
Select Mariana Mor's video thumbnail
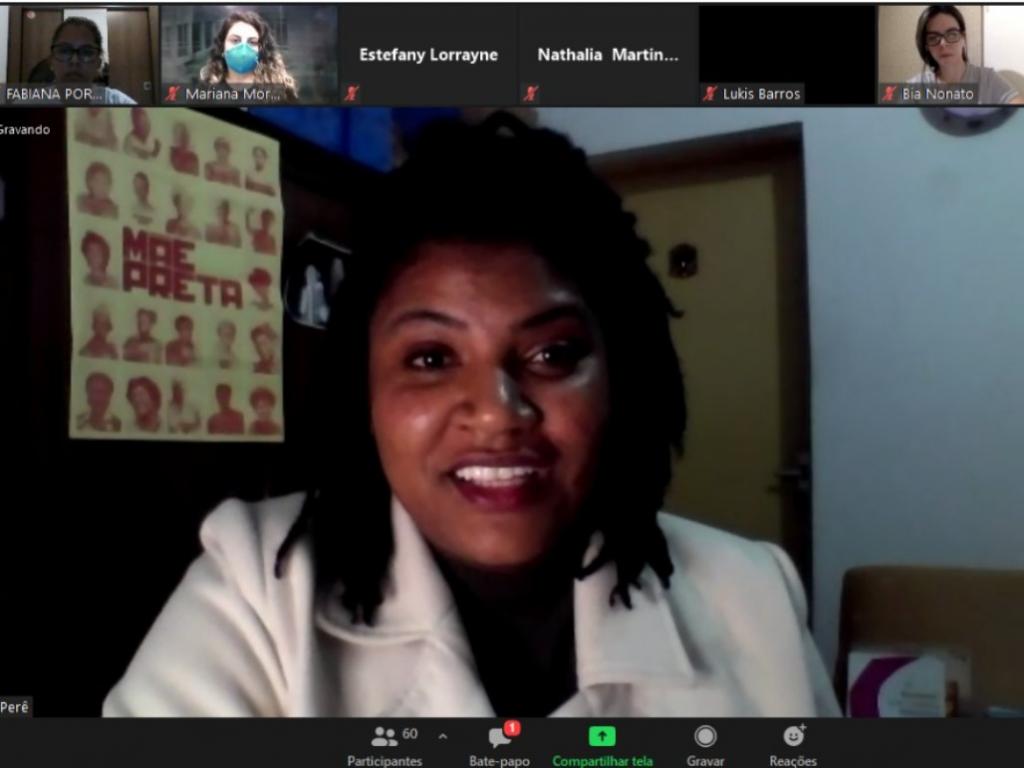[x=249, y=55]
